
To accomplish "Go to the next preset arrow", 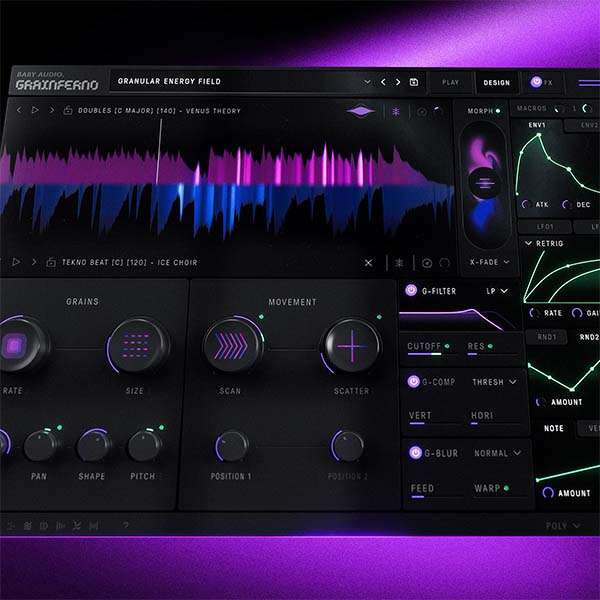I will pos(398,82).
